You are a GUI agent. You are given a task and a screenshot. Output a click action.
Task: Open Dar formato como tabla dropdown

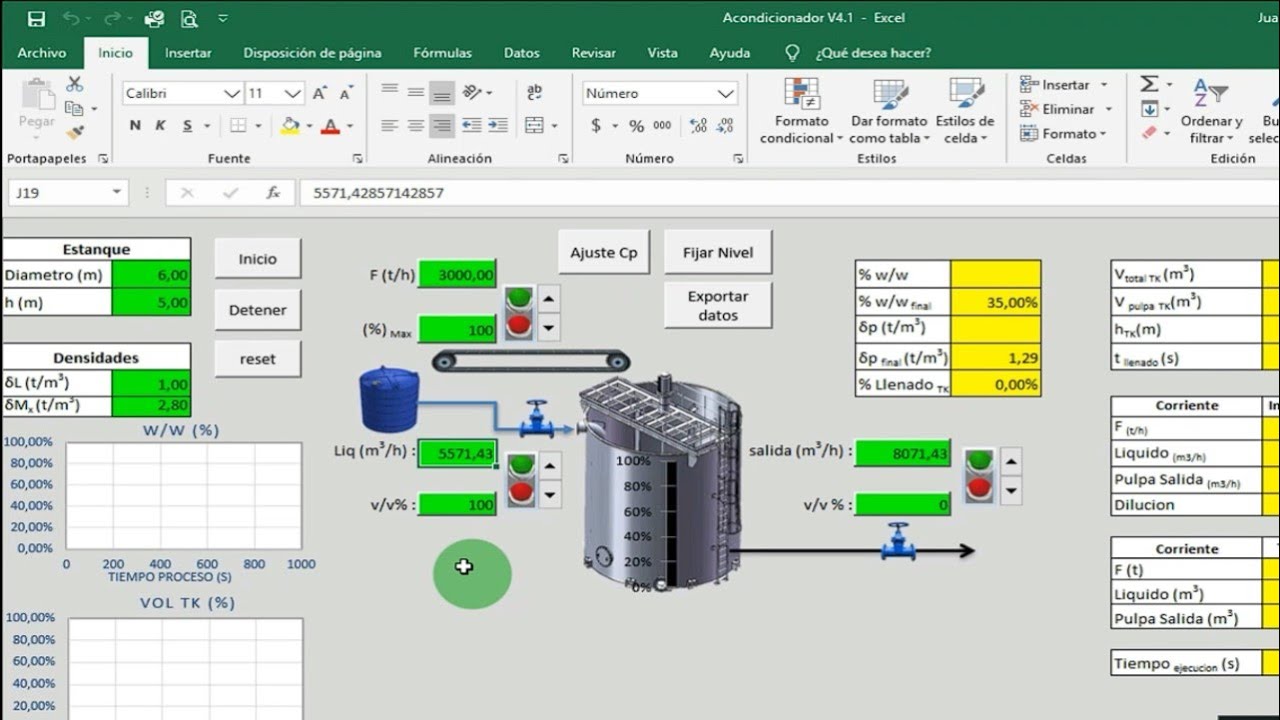click(x=889, y=112)
